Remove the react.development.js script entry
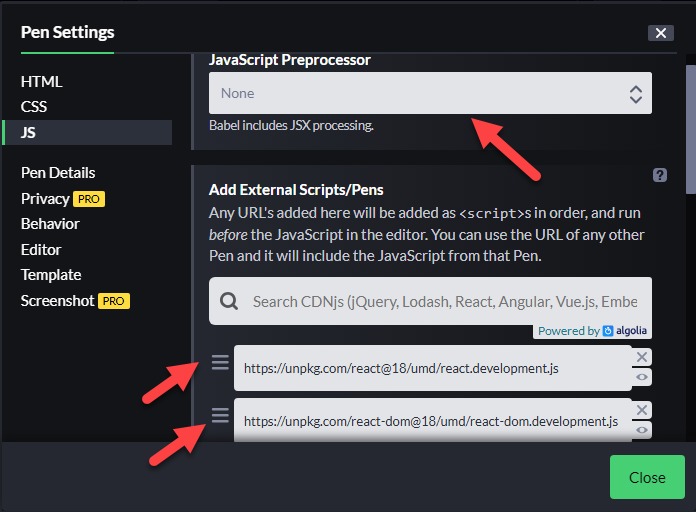696x512 pixels. [x=641, y=357]
